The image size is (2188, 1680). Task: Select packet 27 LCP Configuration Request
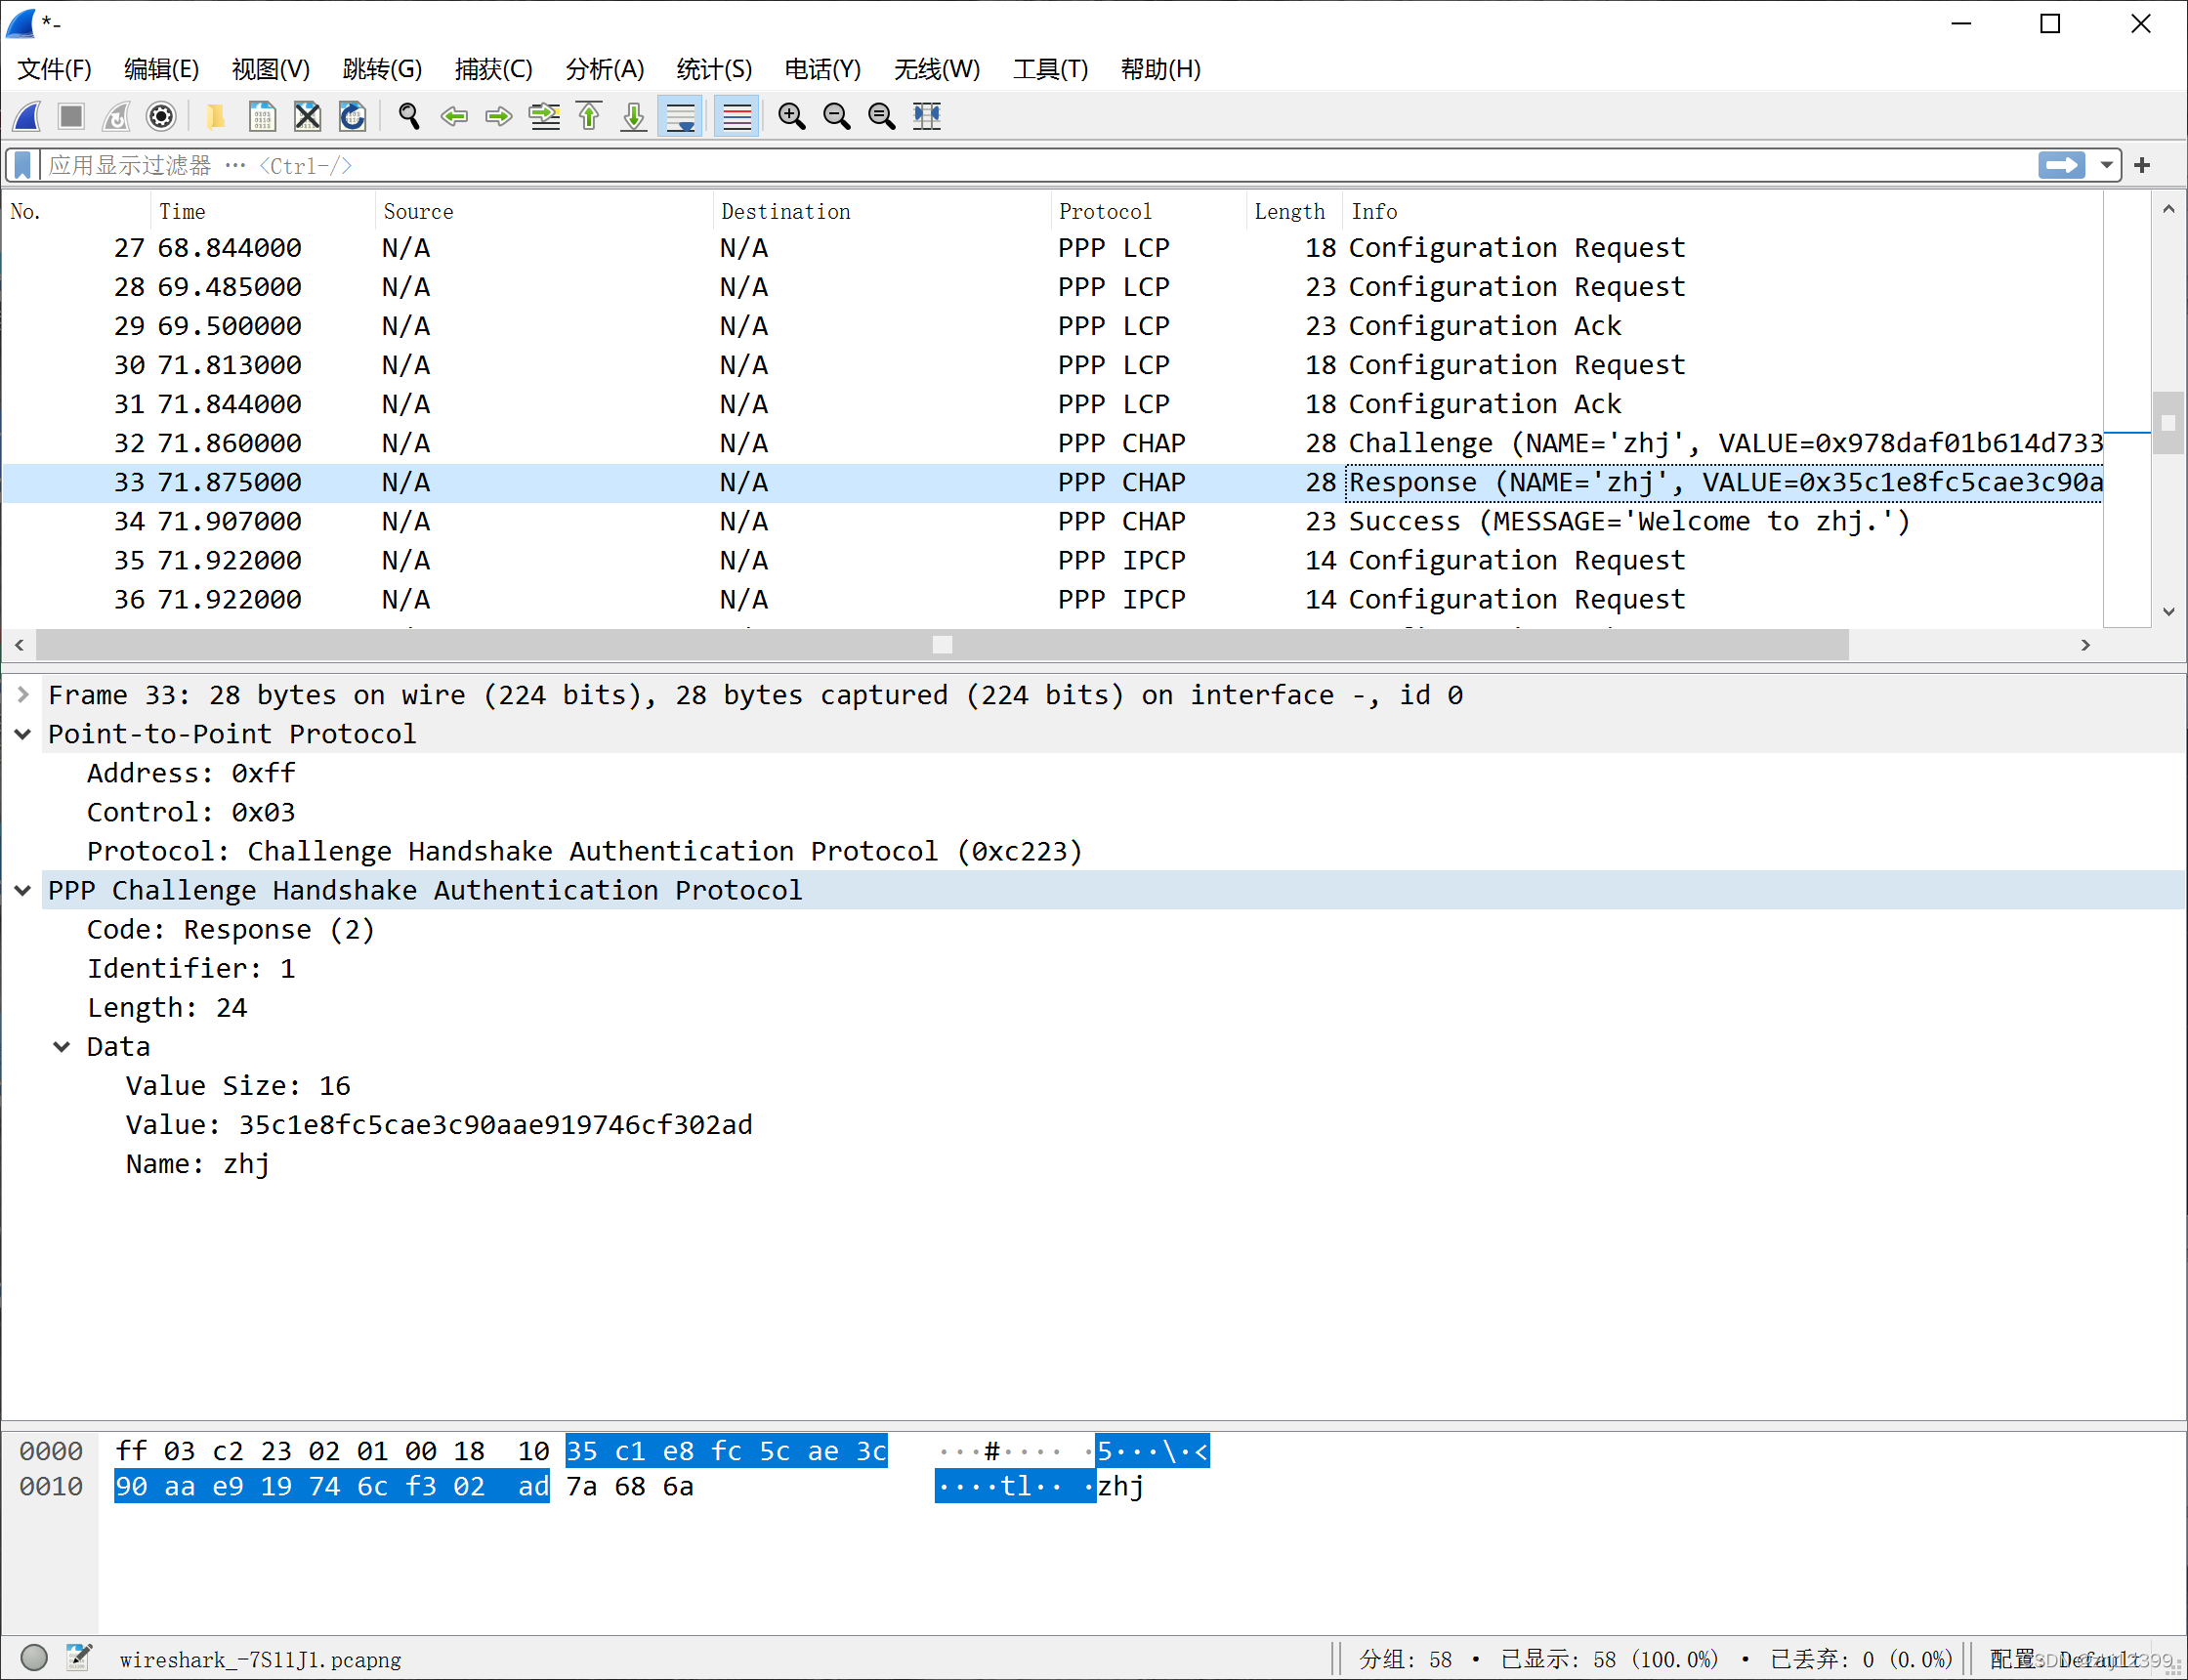(x=1052, y=248)
